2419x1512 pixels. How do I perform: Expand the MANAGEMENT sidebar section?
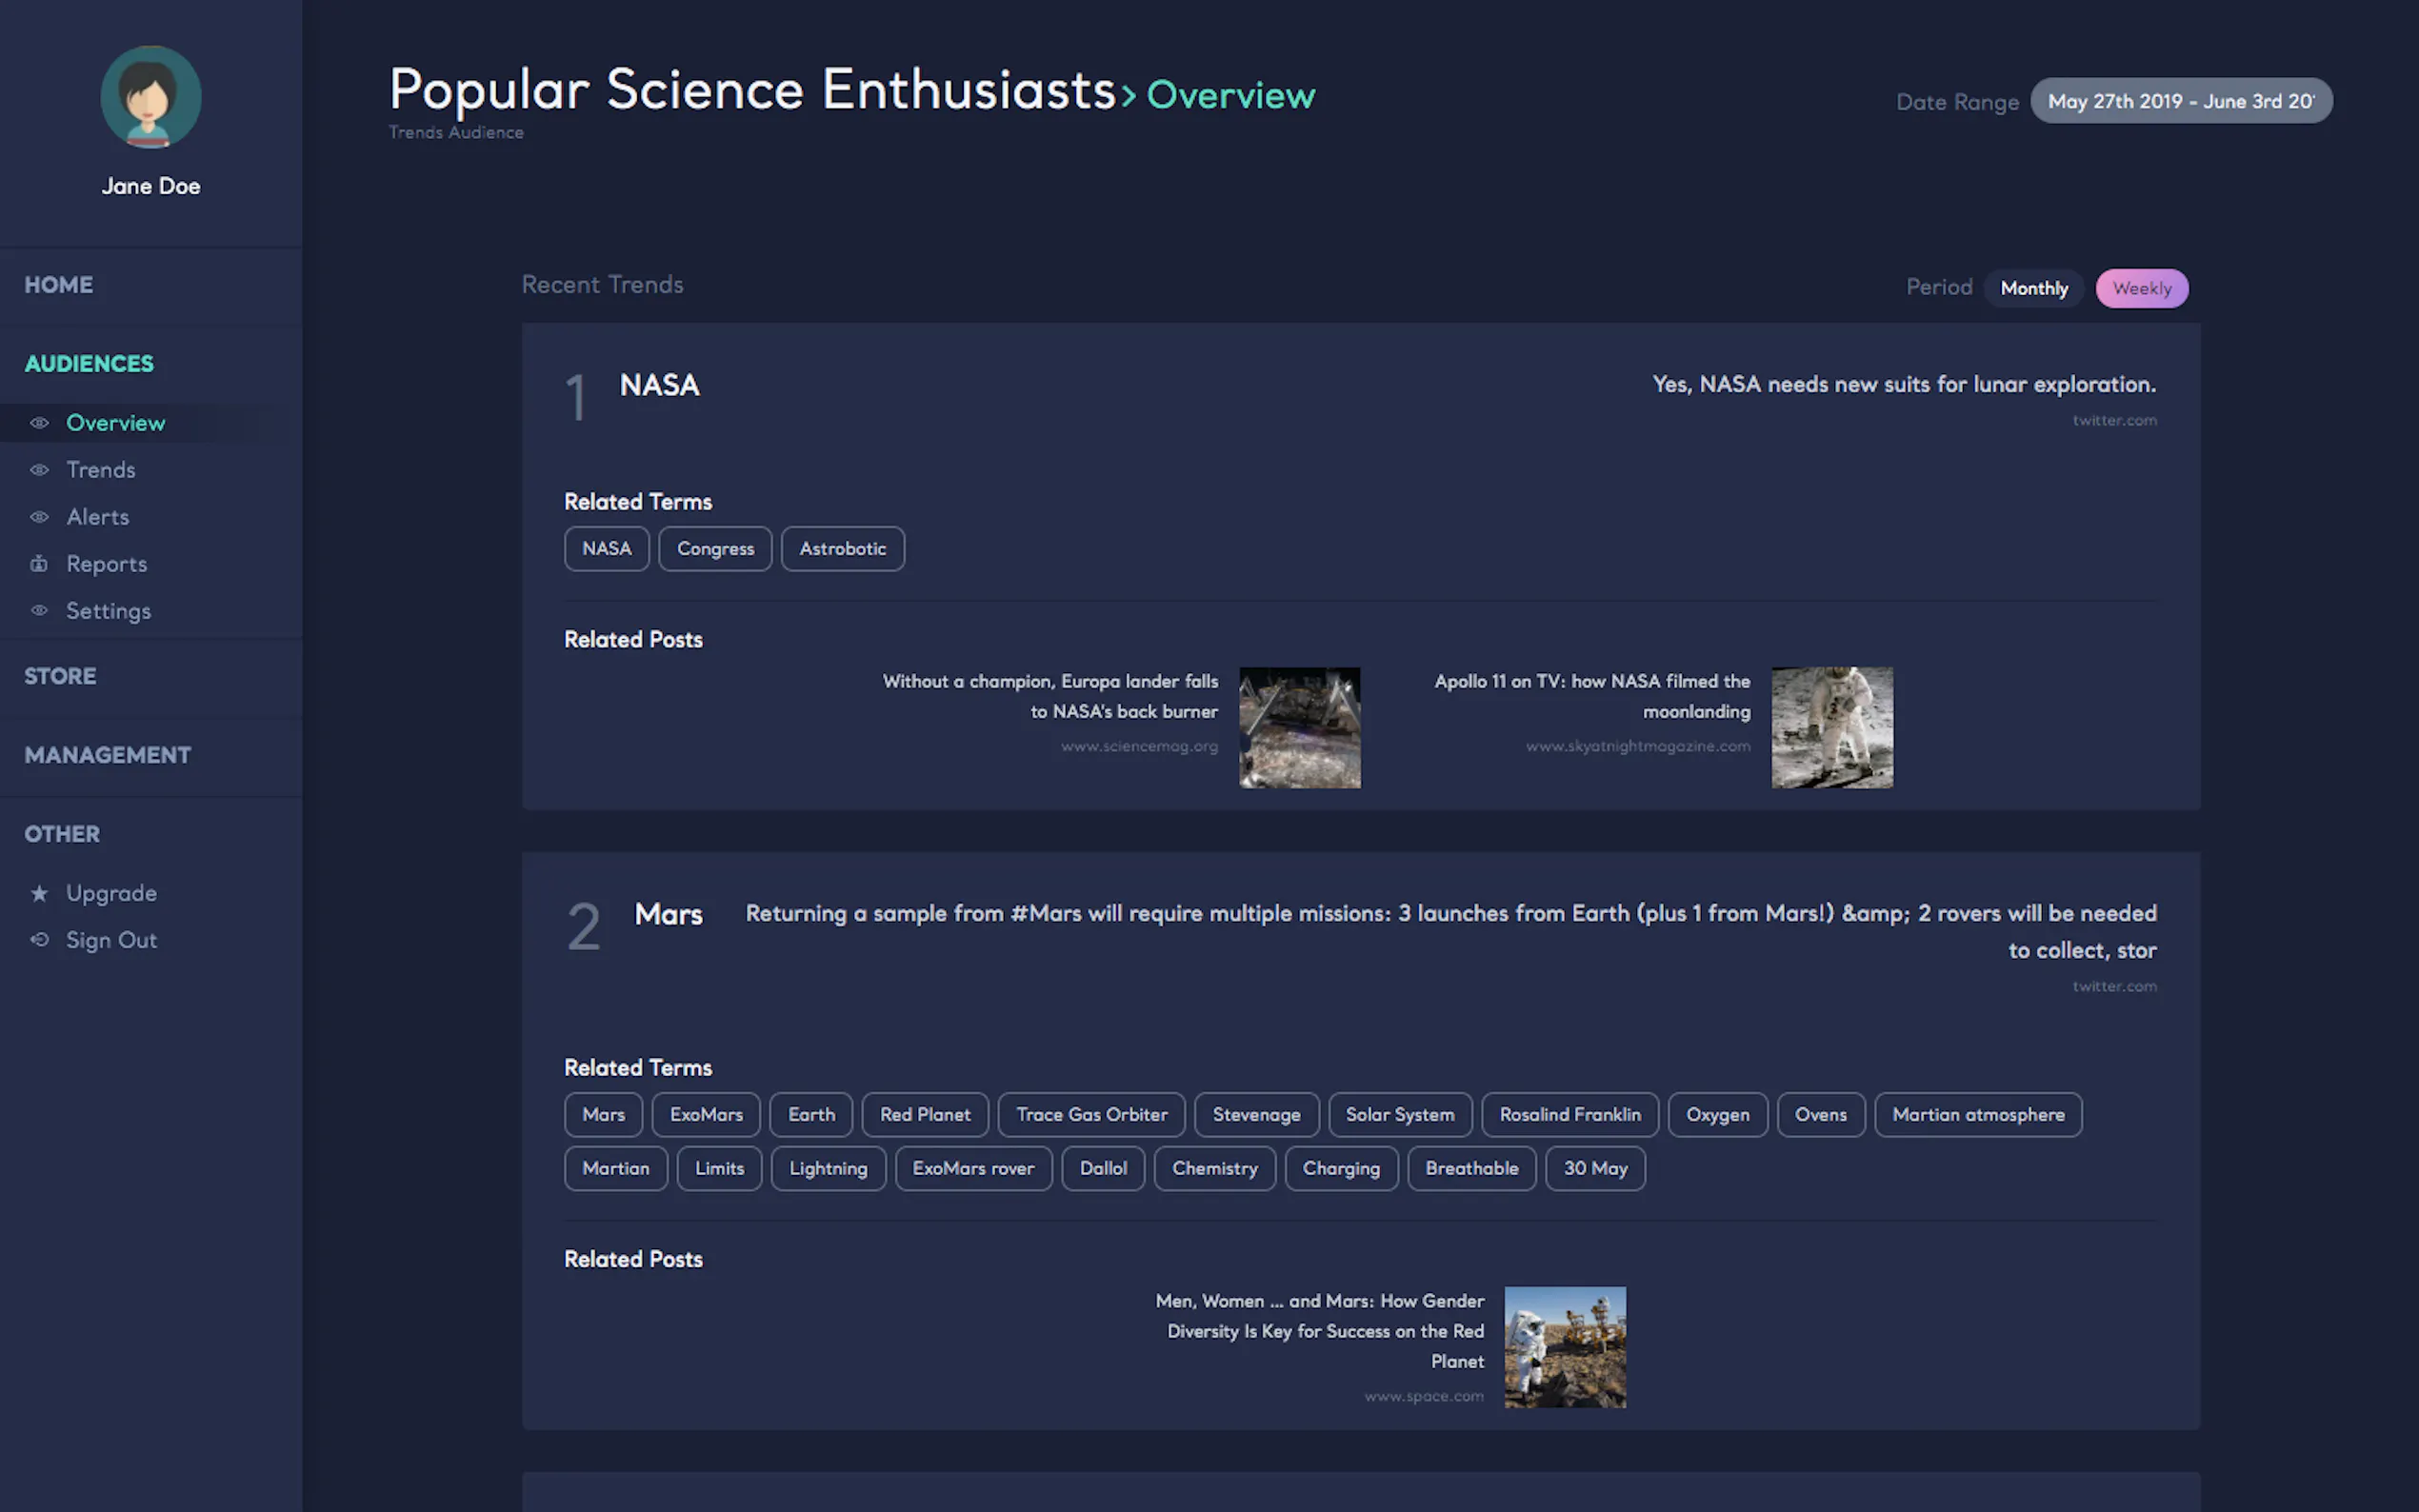(x=107, y=755)
